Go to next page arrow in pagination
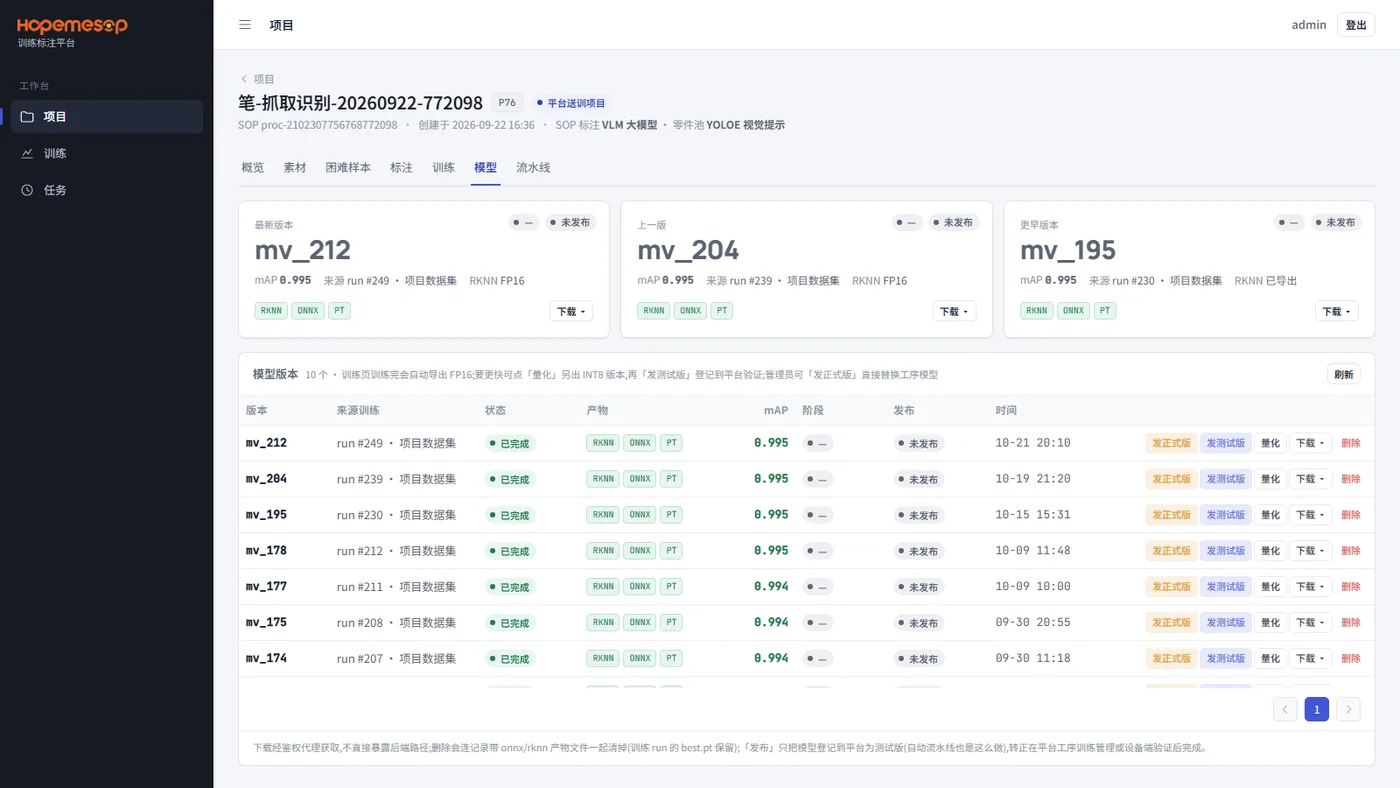Screen dimensions: 1400x788 coord(1348,710)
